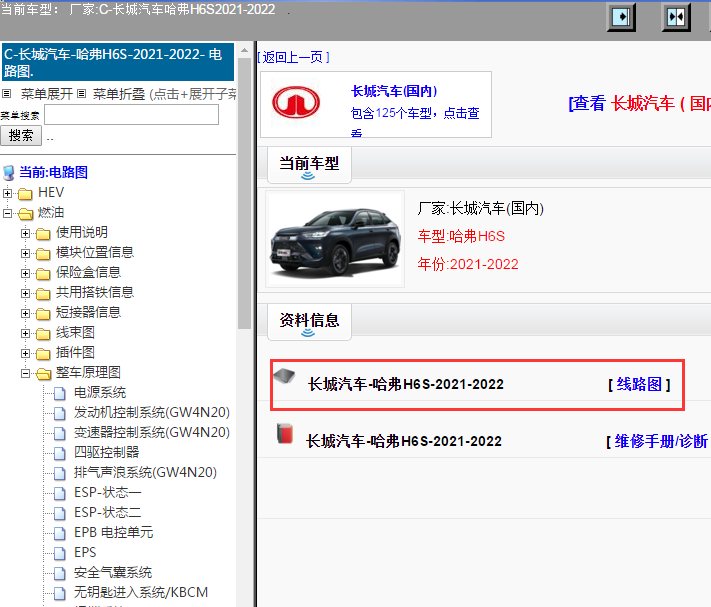Image resolution: width=711 pixels, height=607 pixels.
Task: Click the EPS document icon
Action: click(x=59, y=554)
